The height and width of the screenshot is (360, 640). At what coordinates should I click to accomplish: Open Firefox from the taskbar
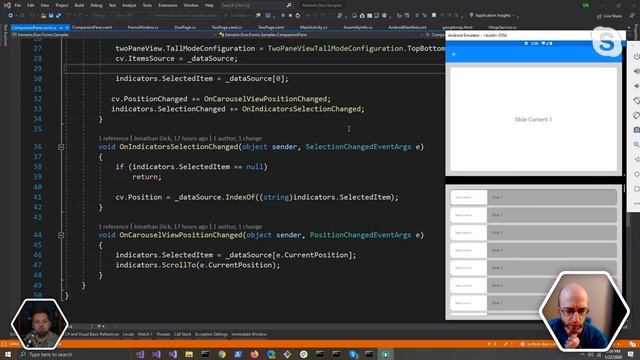click(254, 354)
